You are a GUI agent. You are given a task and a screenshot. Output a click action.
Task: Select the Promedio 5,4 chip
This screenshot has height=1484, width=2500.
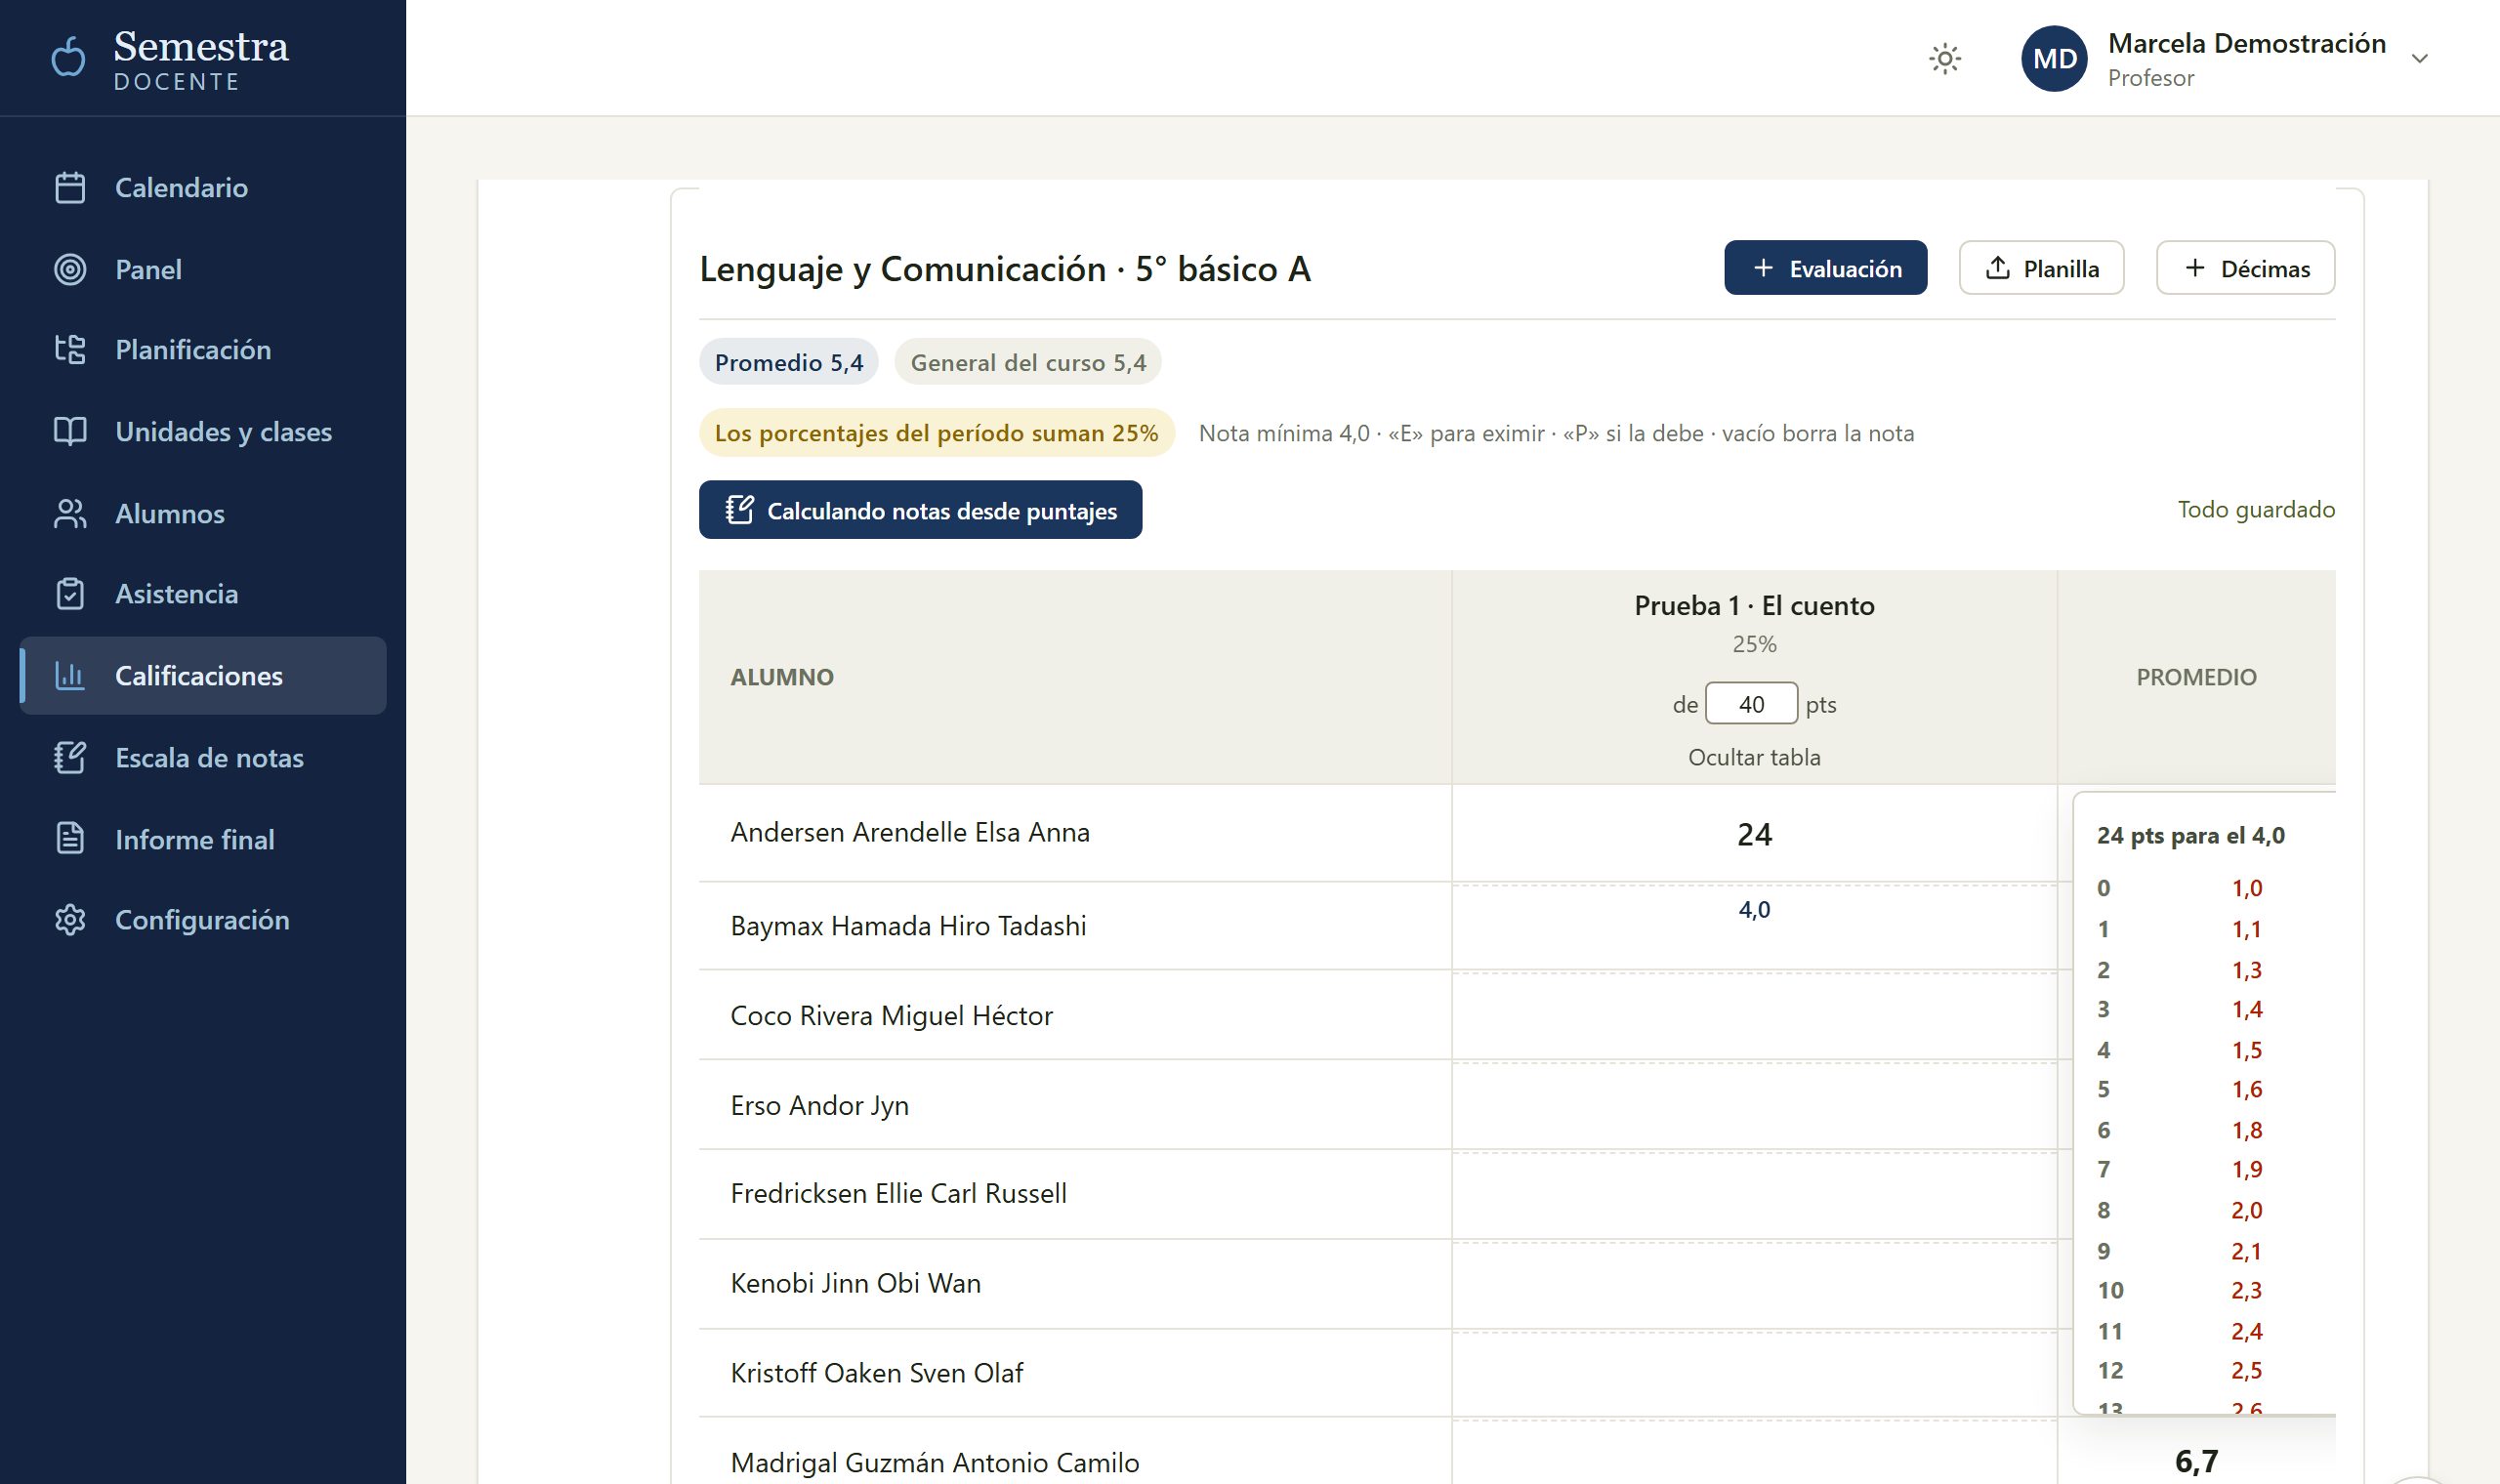pos(788,362)
